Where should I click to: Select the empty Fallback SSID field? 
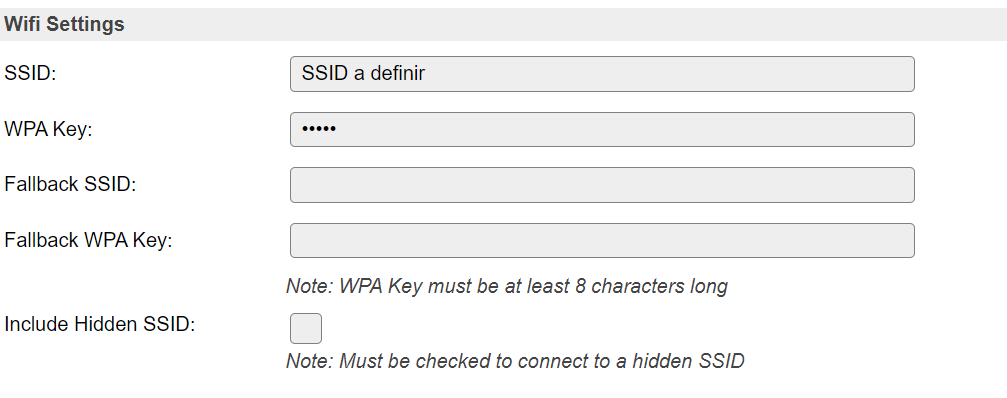[602, 185]
